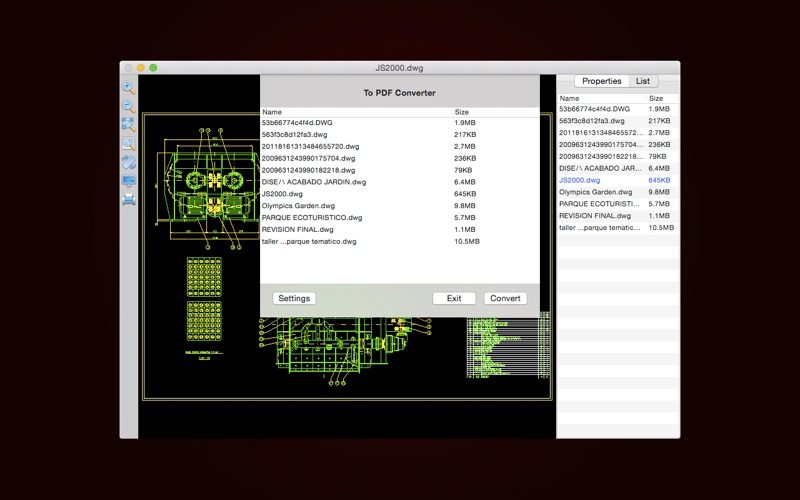Click the rotate view tool
The height and width of the screenshot is (500, 800).
(x=129, y=162)
